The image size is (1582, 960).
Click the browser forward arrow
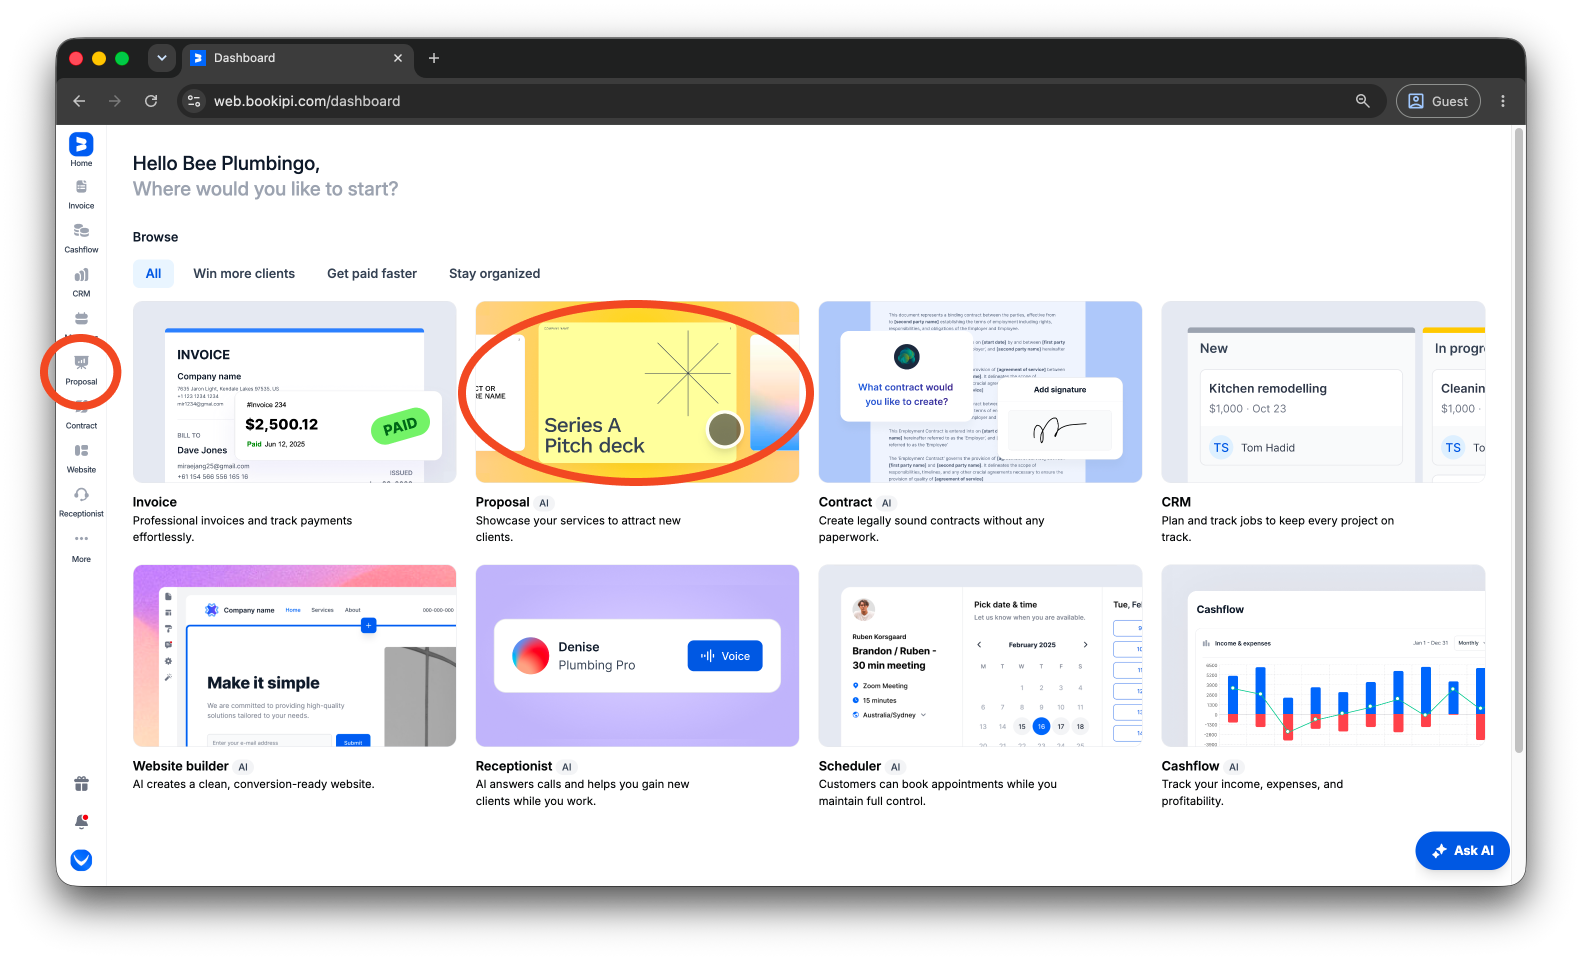pos(115,101)
